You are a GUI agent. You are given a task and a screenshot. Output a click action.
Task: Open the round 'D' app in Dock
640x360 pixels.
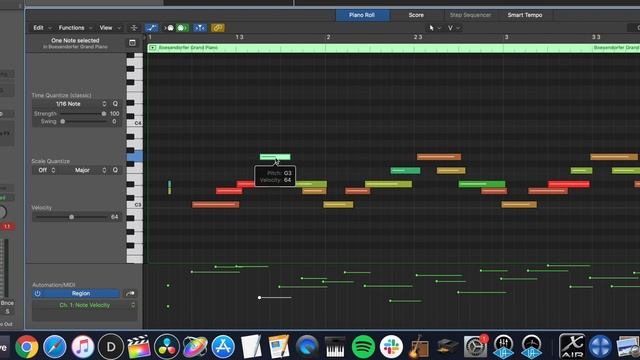(x=111, y=347)
